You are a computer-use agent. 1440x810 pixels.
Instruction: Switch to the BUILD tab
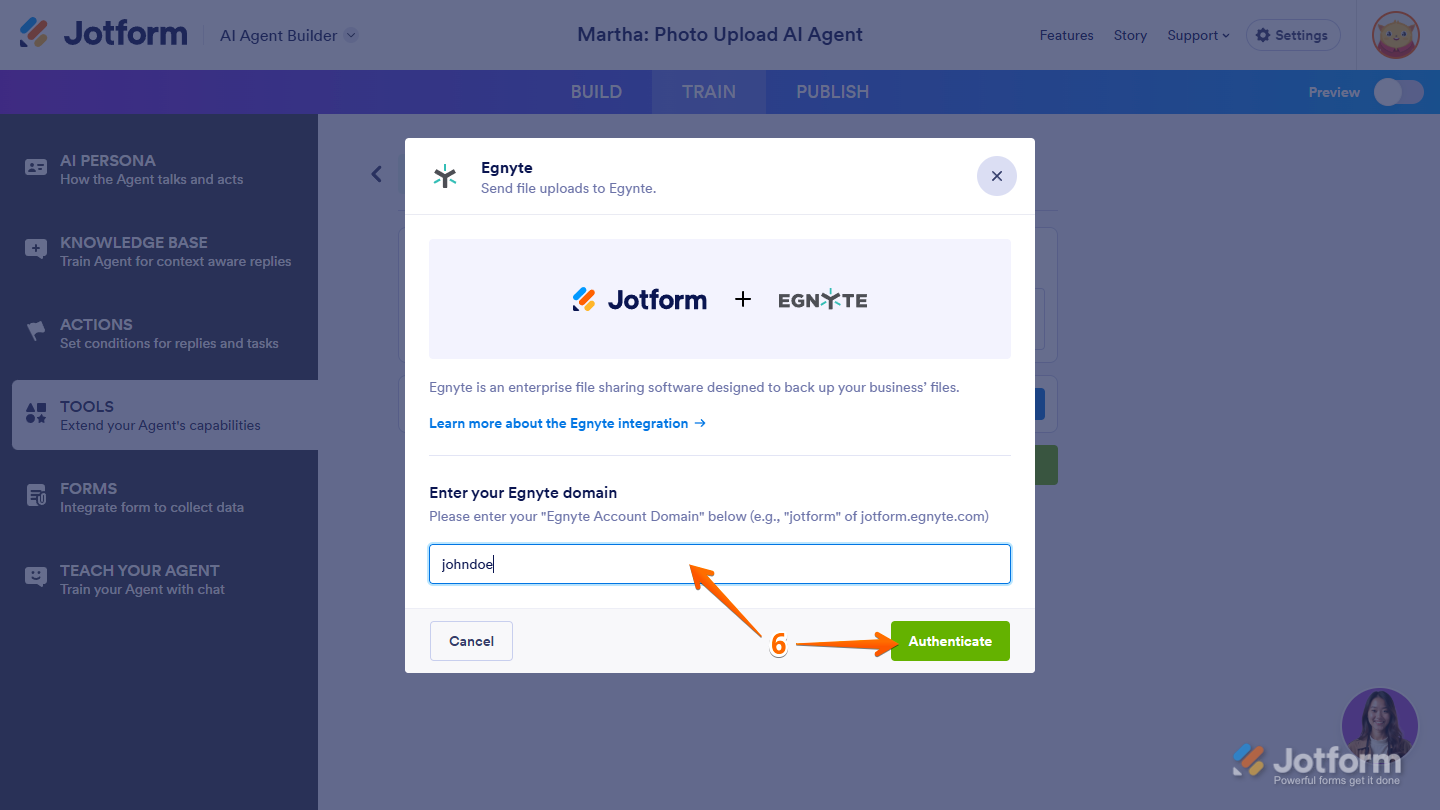[596, 92]
